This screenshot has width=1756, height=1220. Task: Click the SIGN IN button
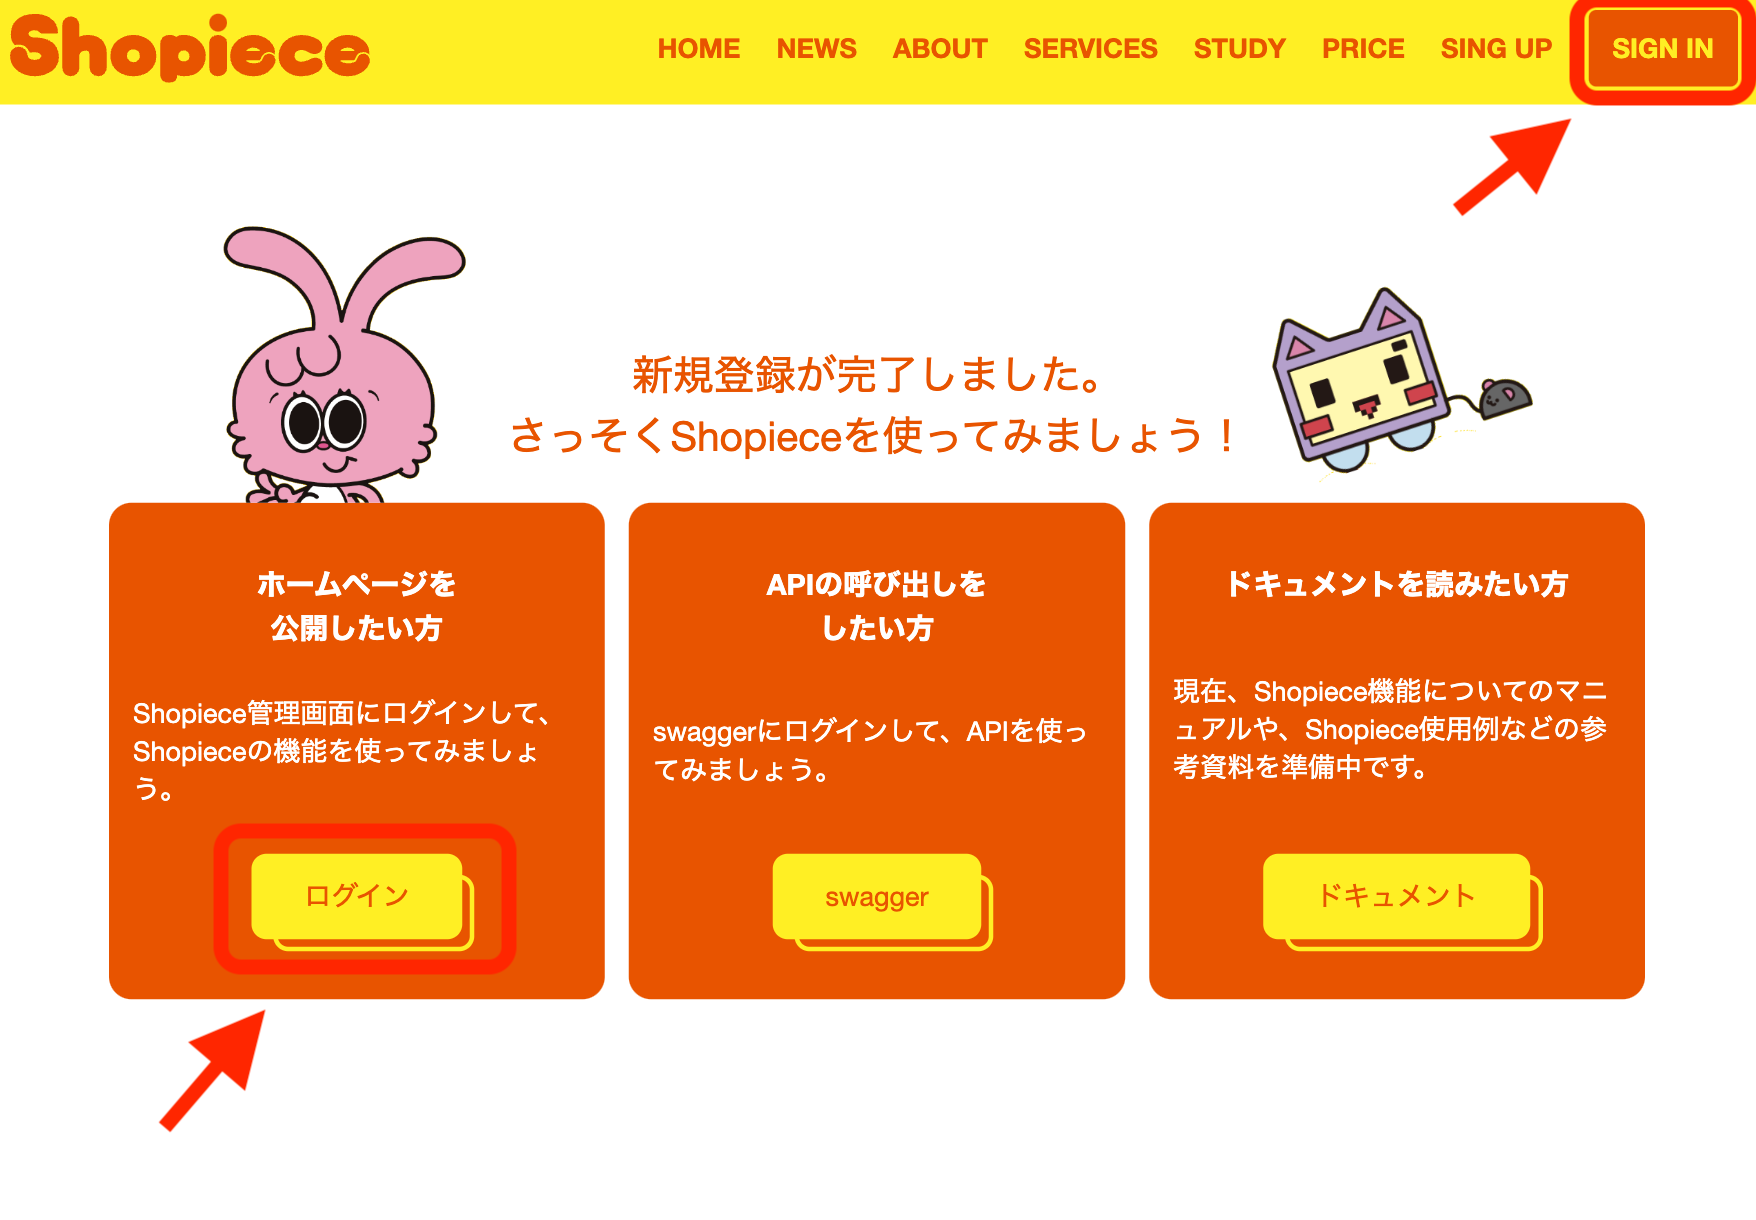1663,48
